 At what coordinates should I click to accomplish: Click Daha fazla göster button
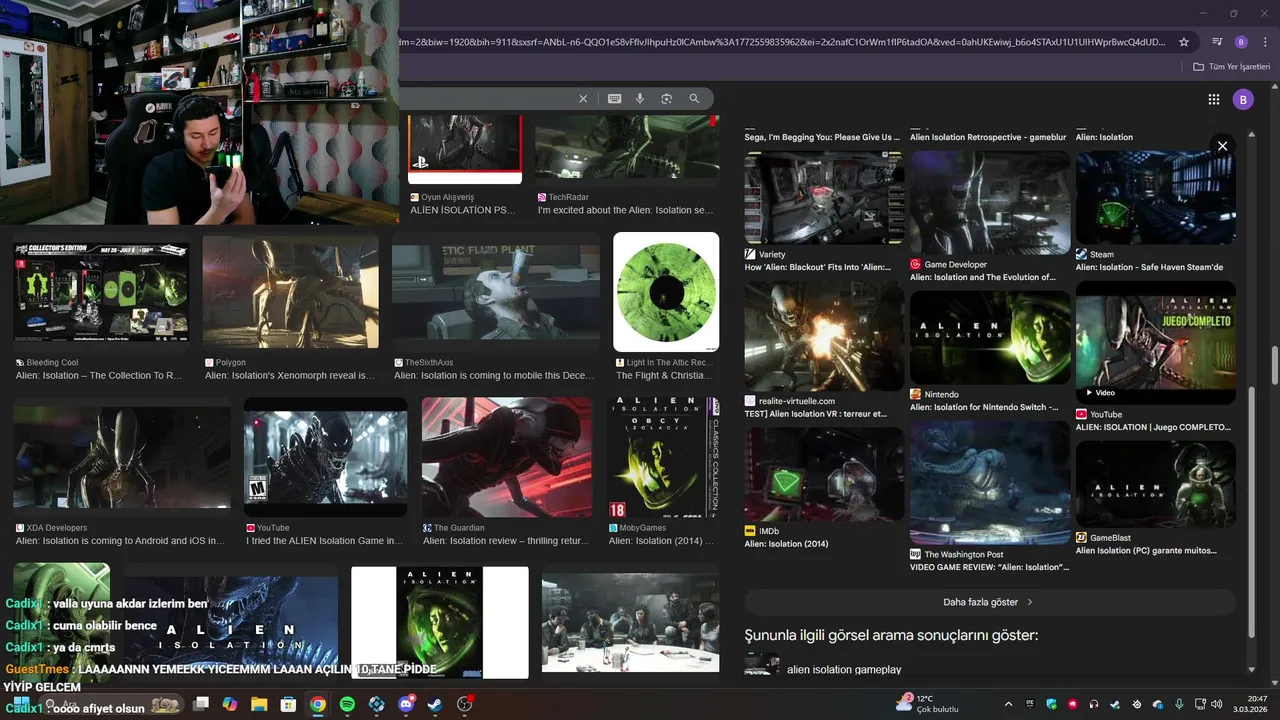990,602
